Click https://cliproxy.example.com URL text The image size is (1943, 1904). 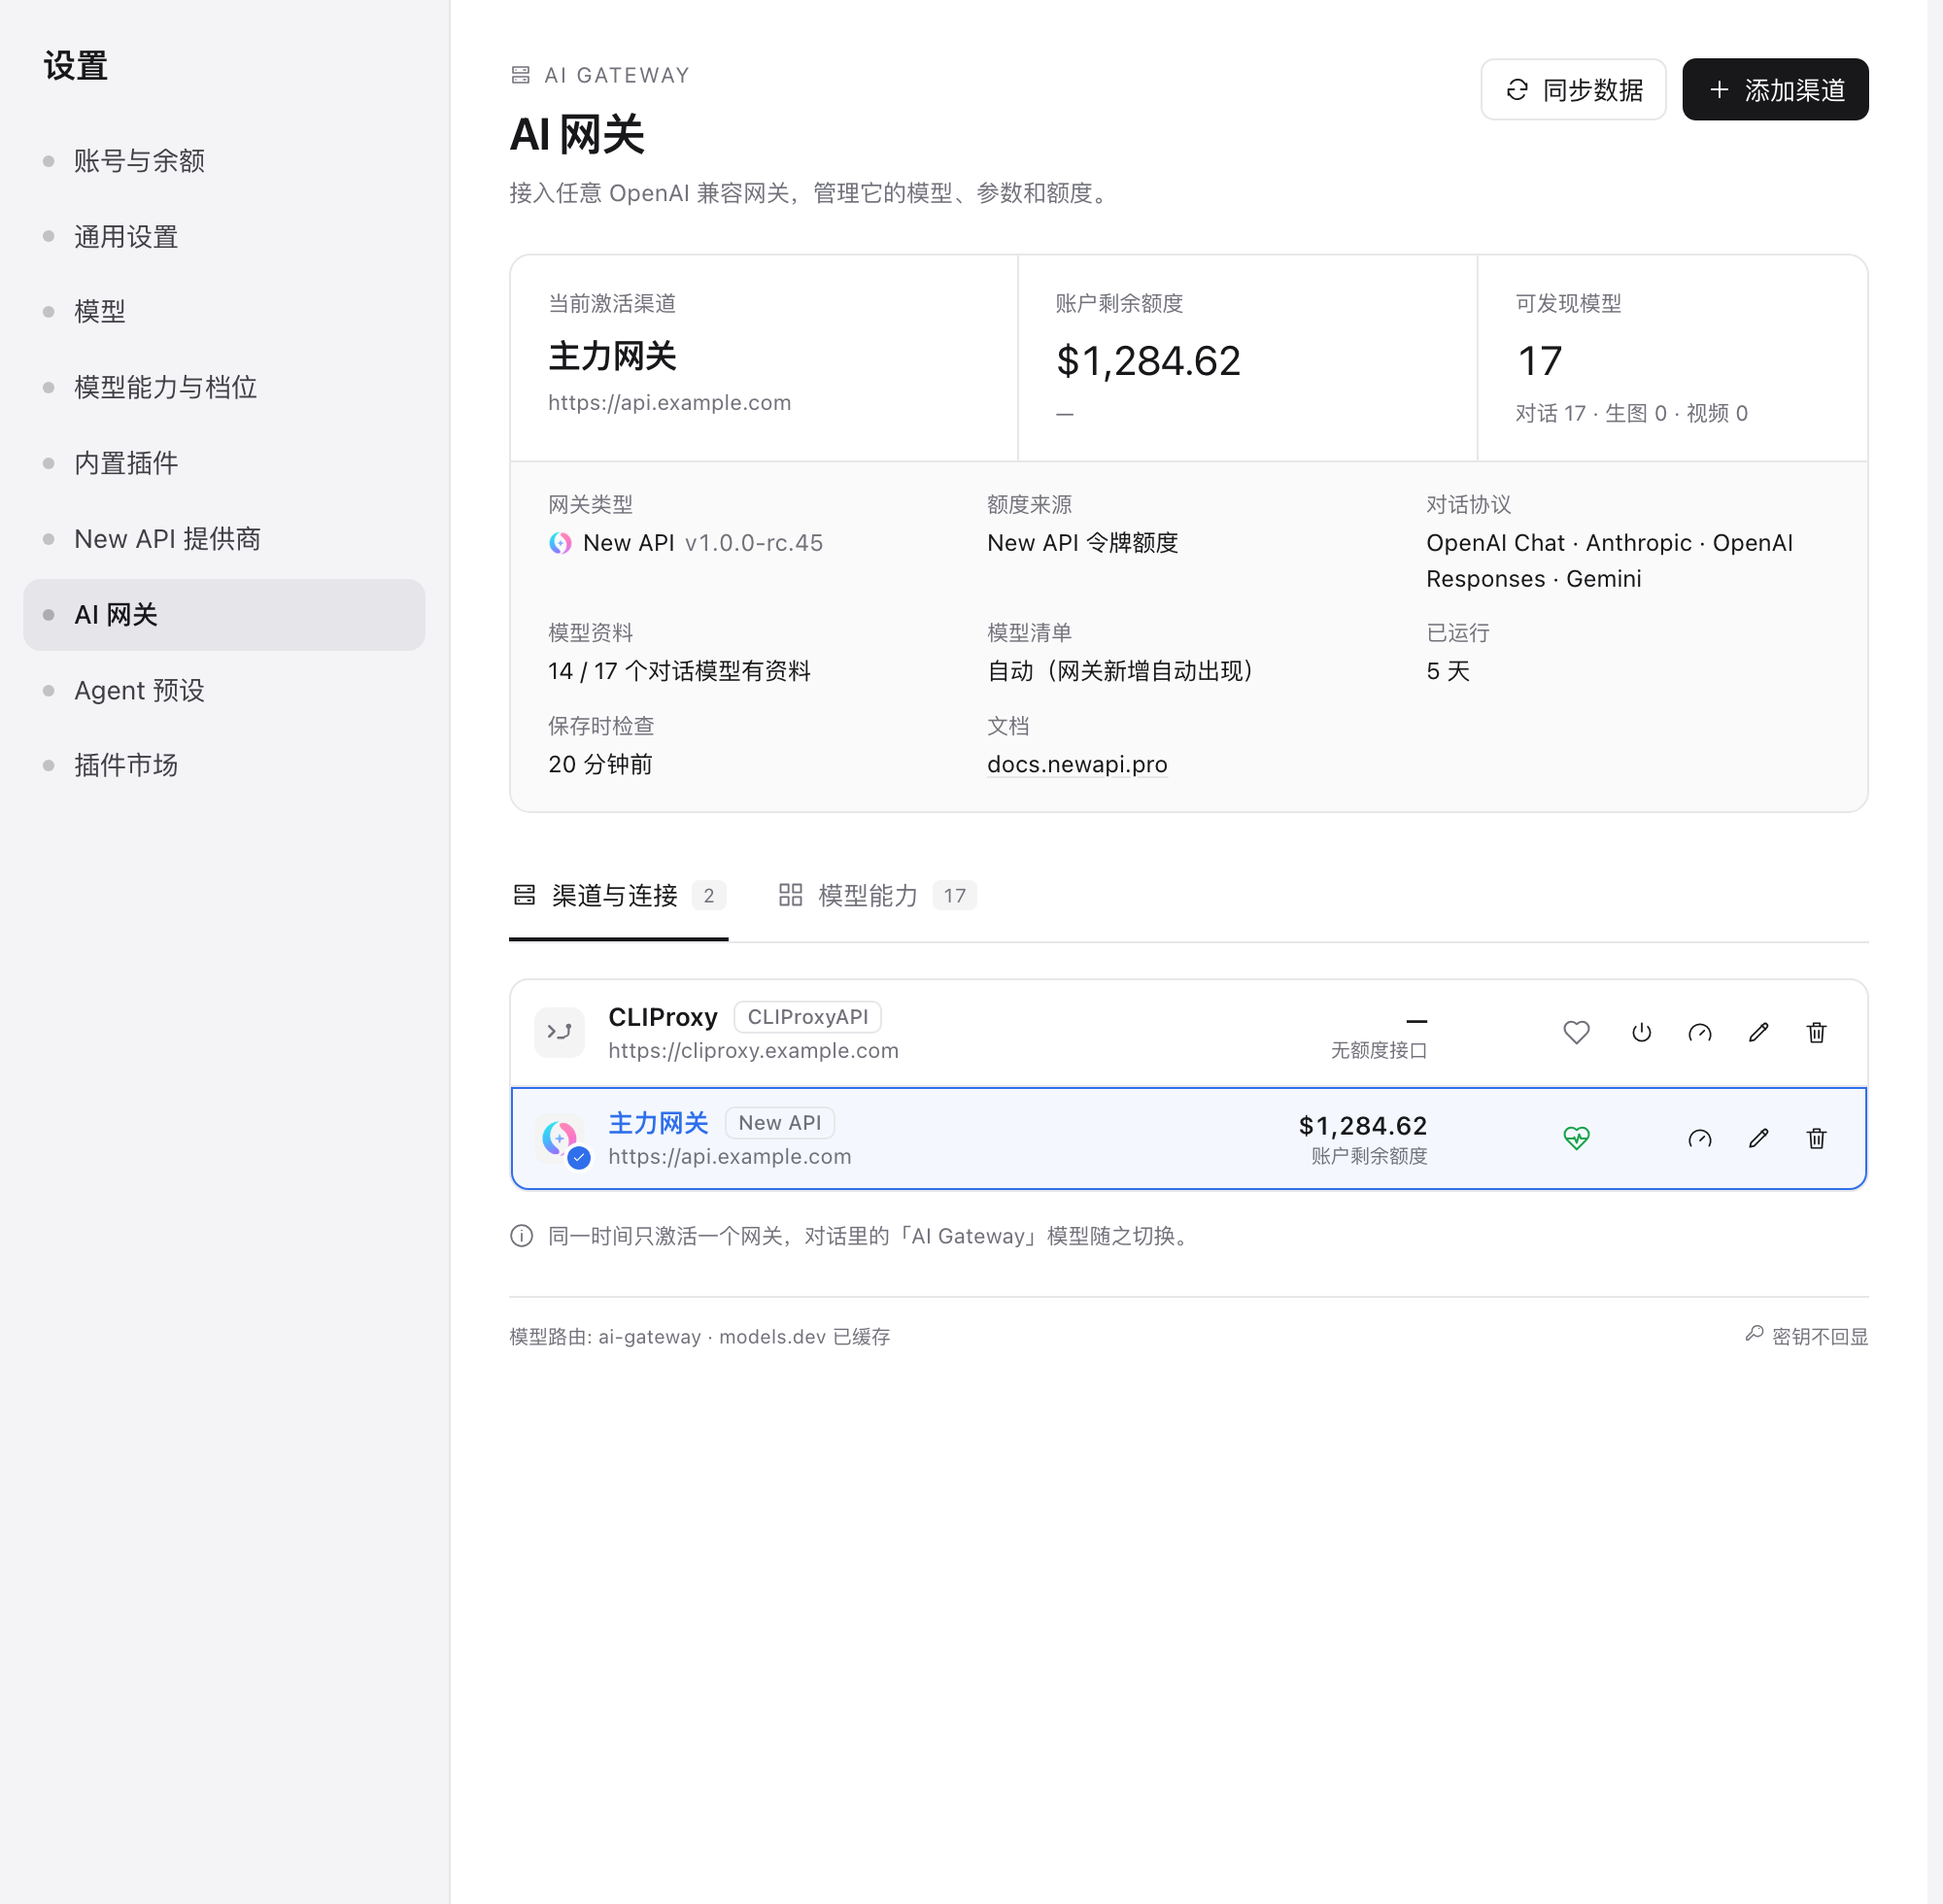pyautogui.click(x=753, y=1051)
